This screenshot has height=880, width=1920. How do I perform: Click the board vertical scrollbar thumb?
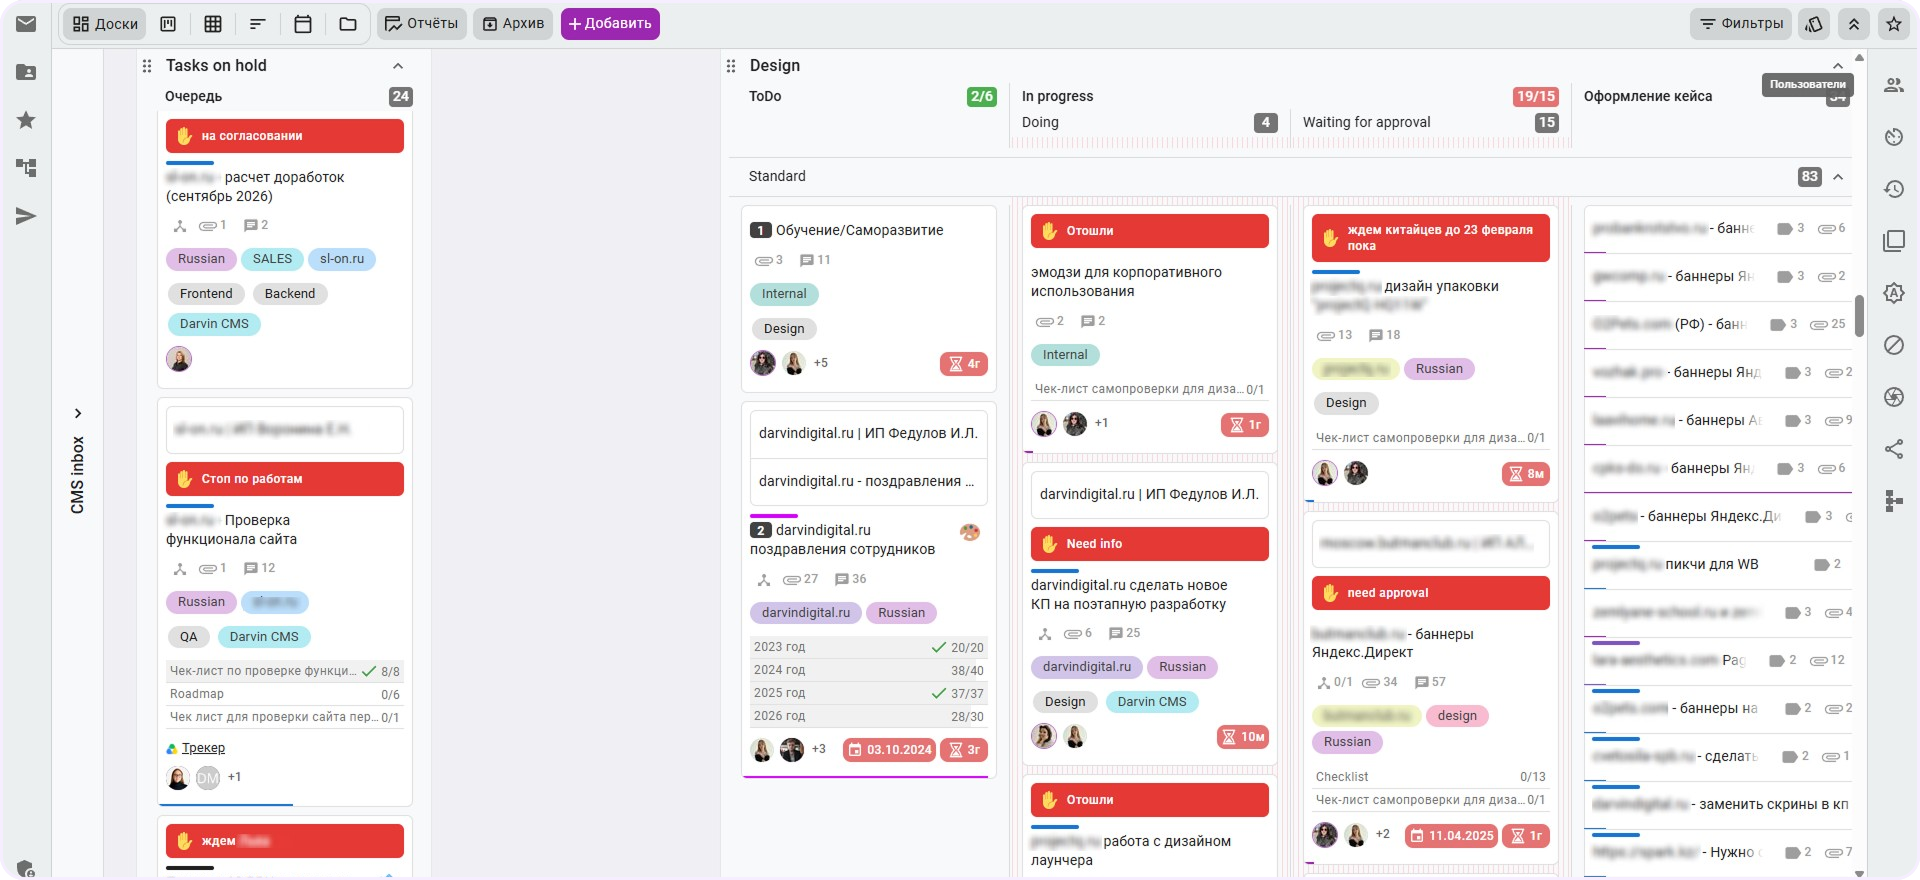[x=1859, y=315]
